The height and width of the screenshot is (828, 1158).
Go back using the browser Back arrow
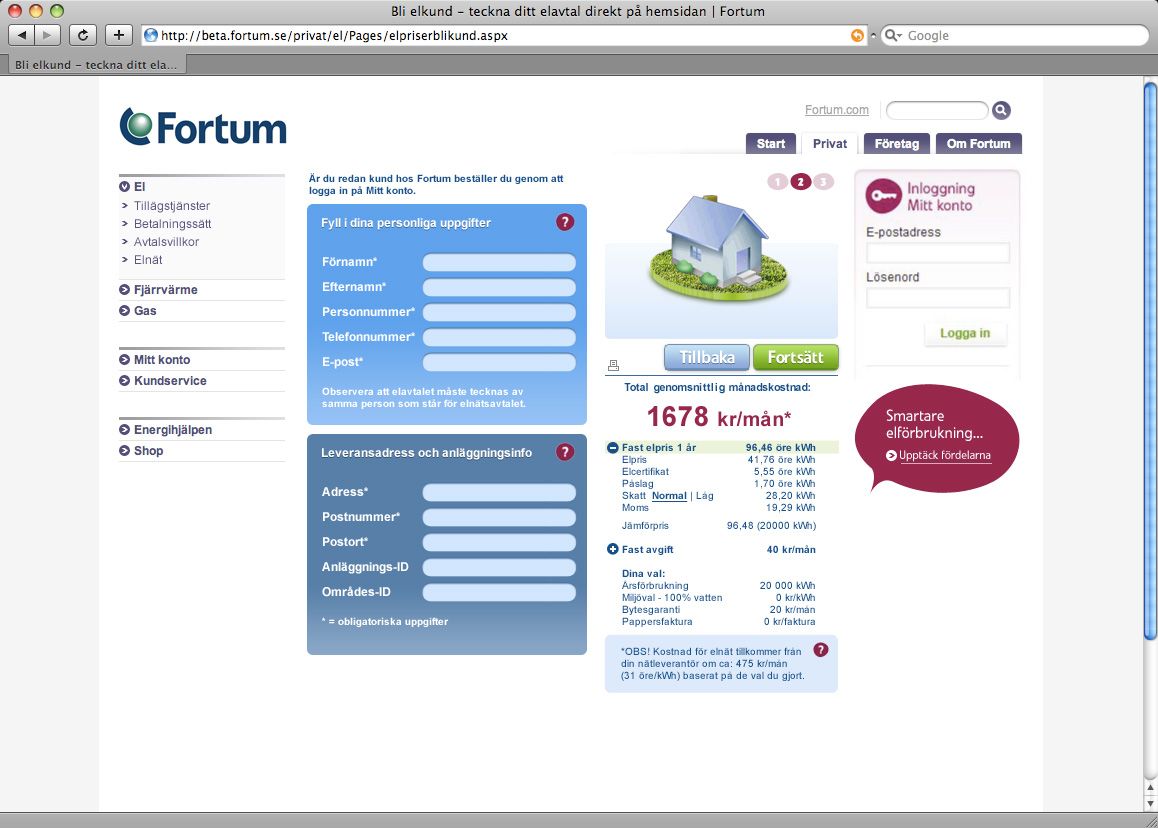pyautogui.click(x=21, y=35)
